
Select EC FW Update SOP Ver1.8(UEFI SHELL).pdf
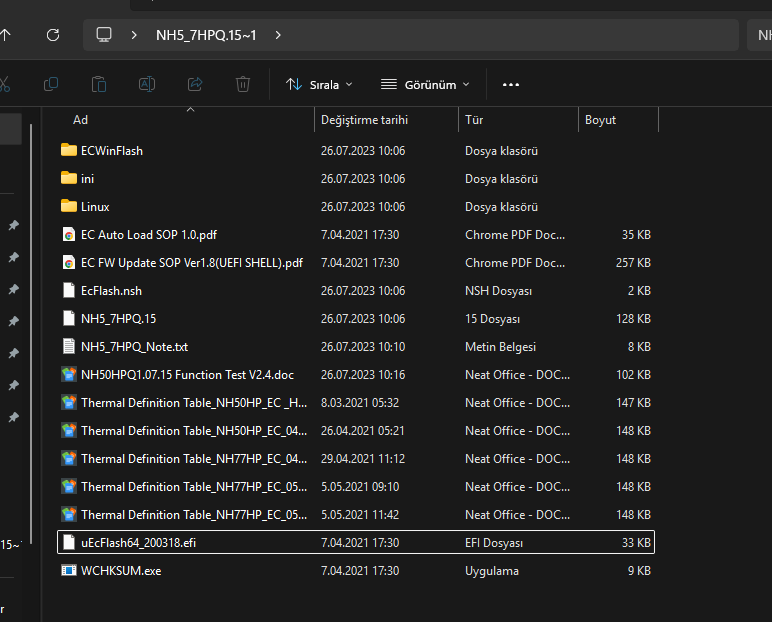point(192,263)
